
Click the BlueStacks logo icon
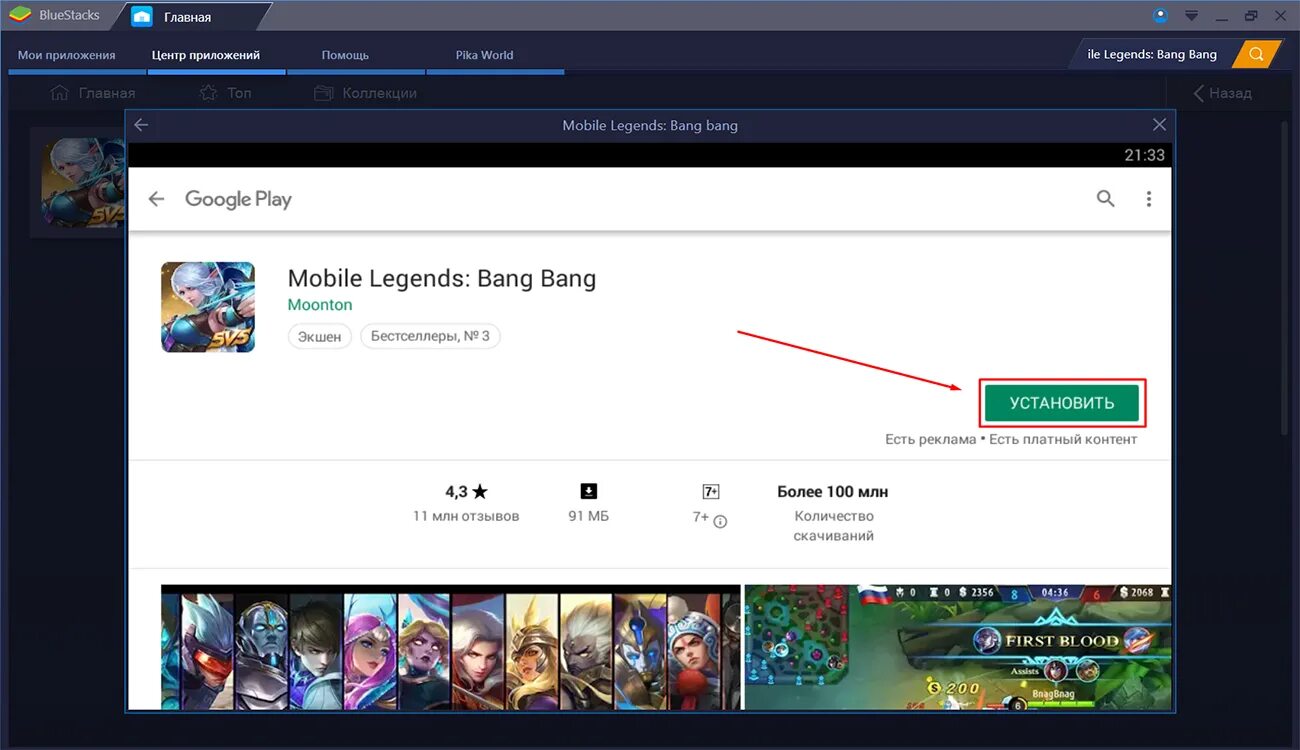click(18, 14)
